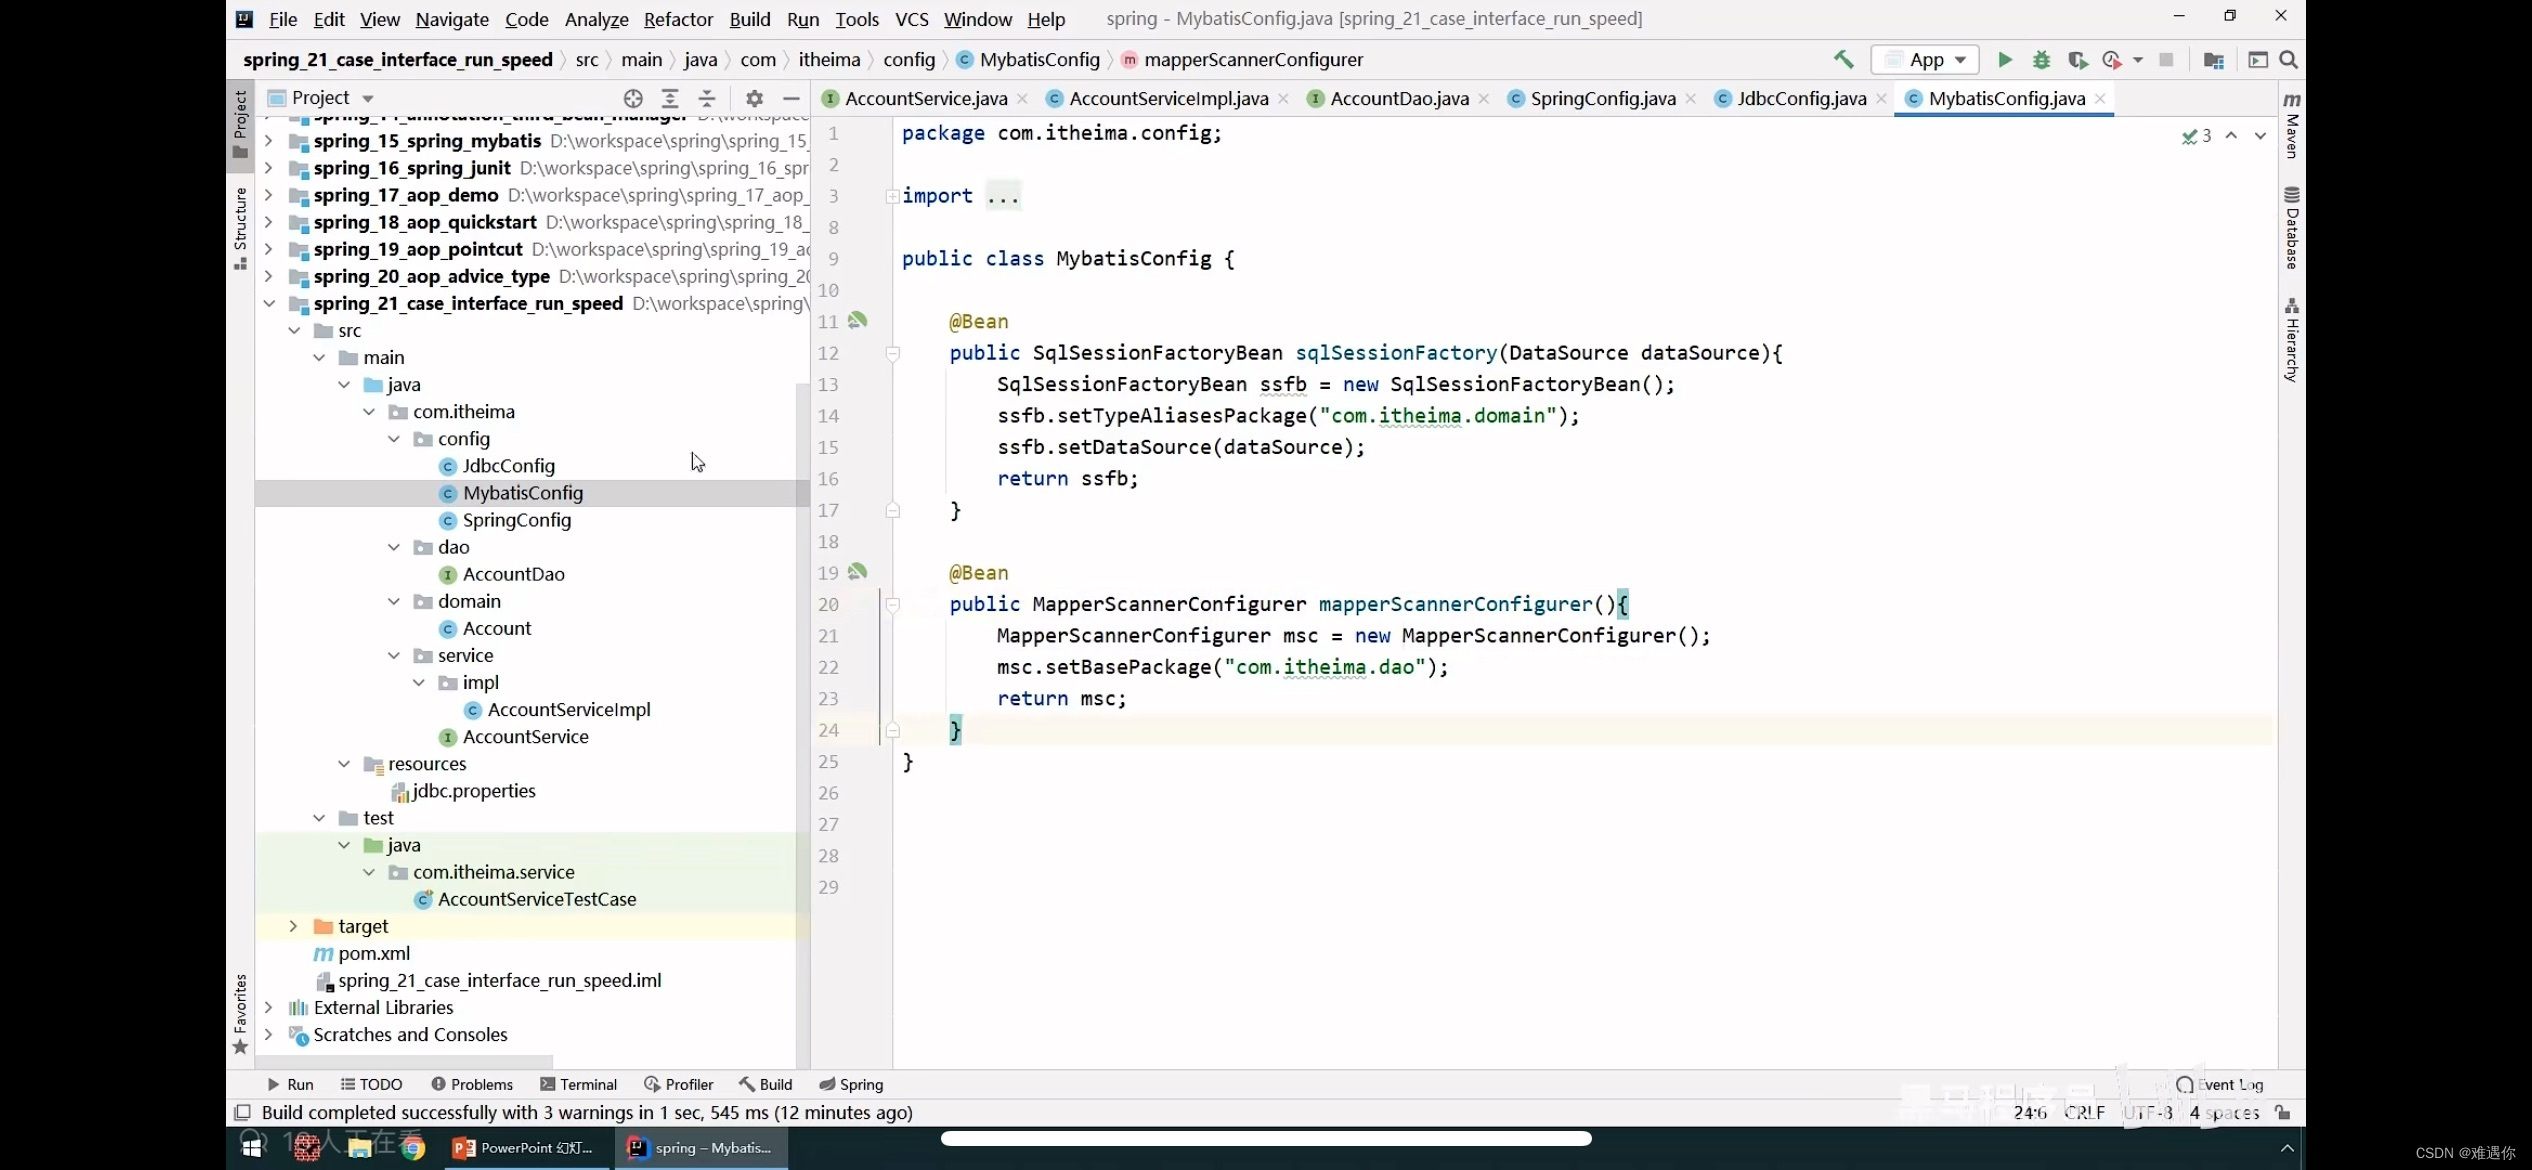Start debugging with the bug icon
The height and width of the screenshot is (1170, 2532).
(x=2041, y=60)
